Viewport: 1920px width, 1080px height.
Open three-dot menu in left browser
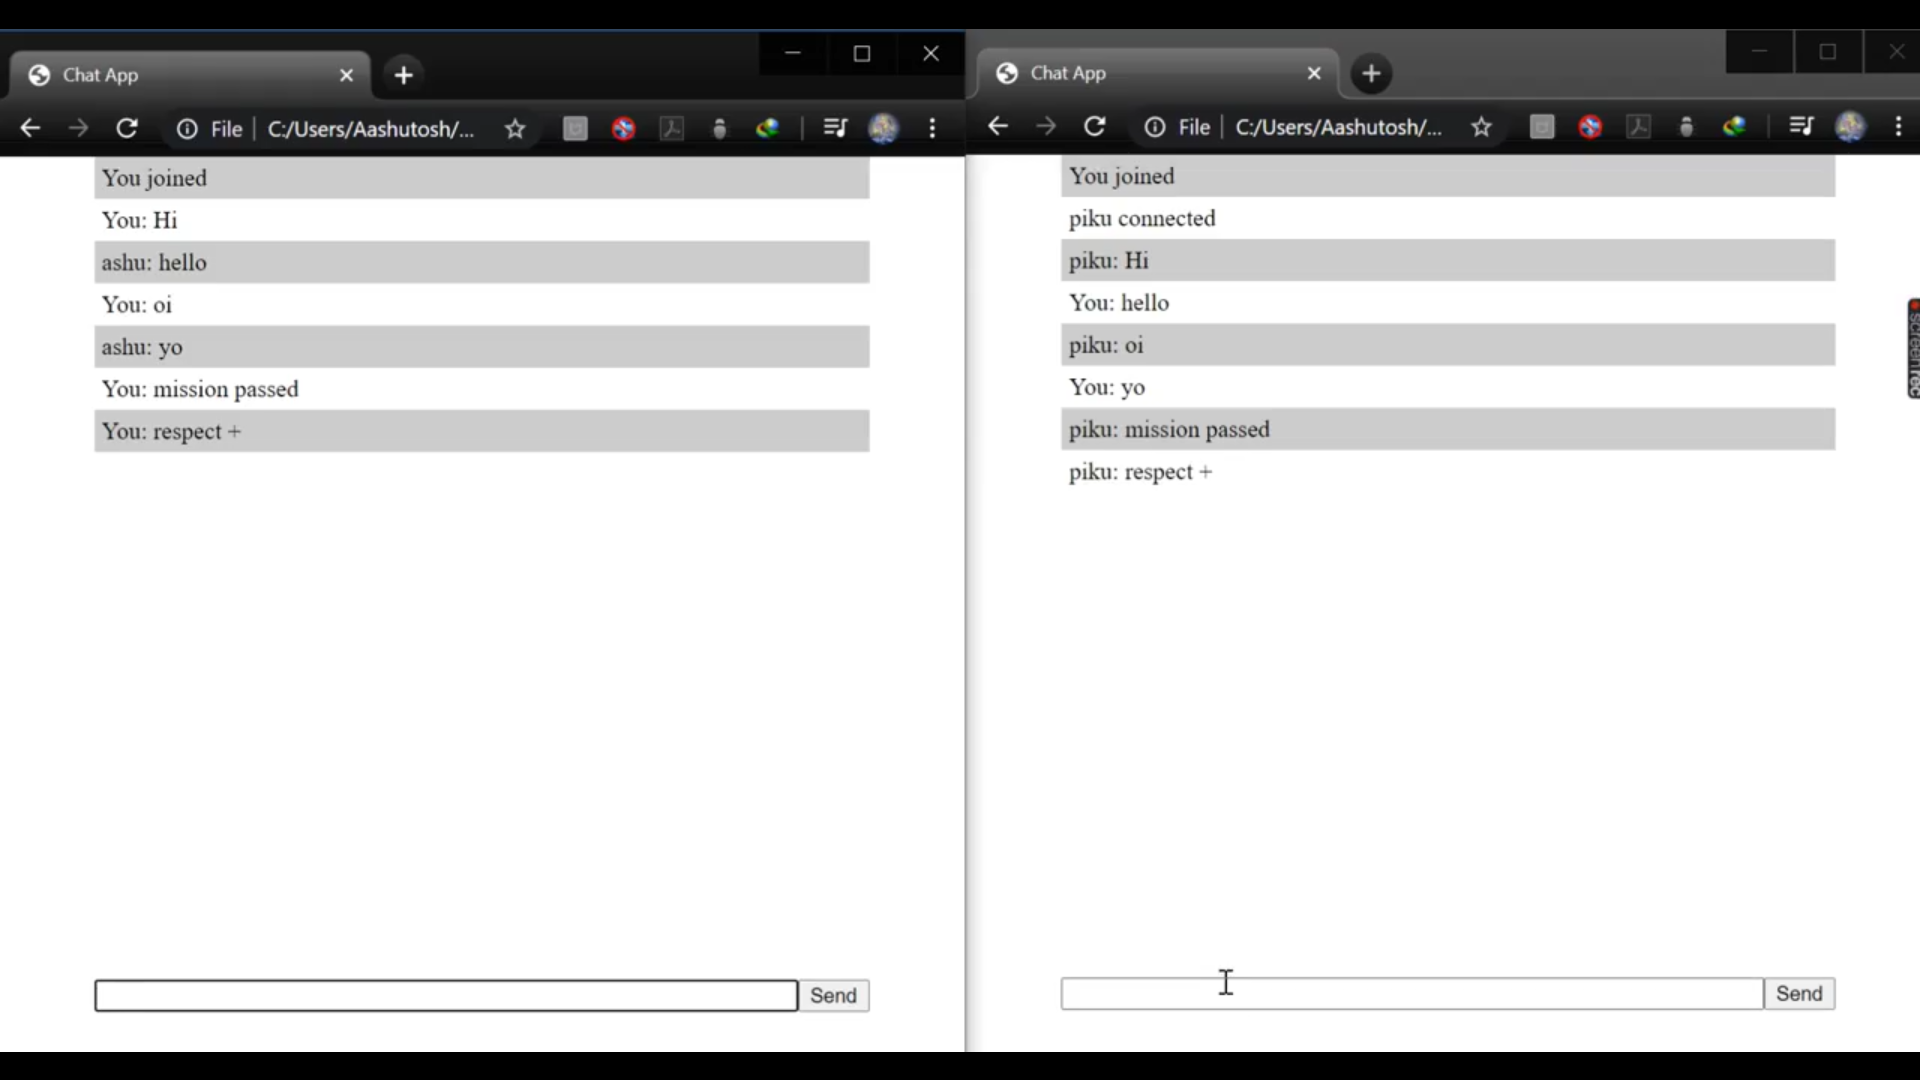point(932,129)
